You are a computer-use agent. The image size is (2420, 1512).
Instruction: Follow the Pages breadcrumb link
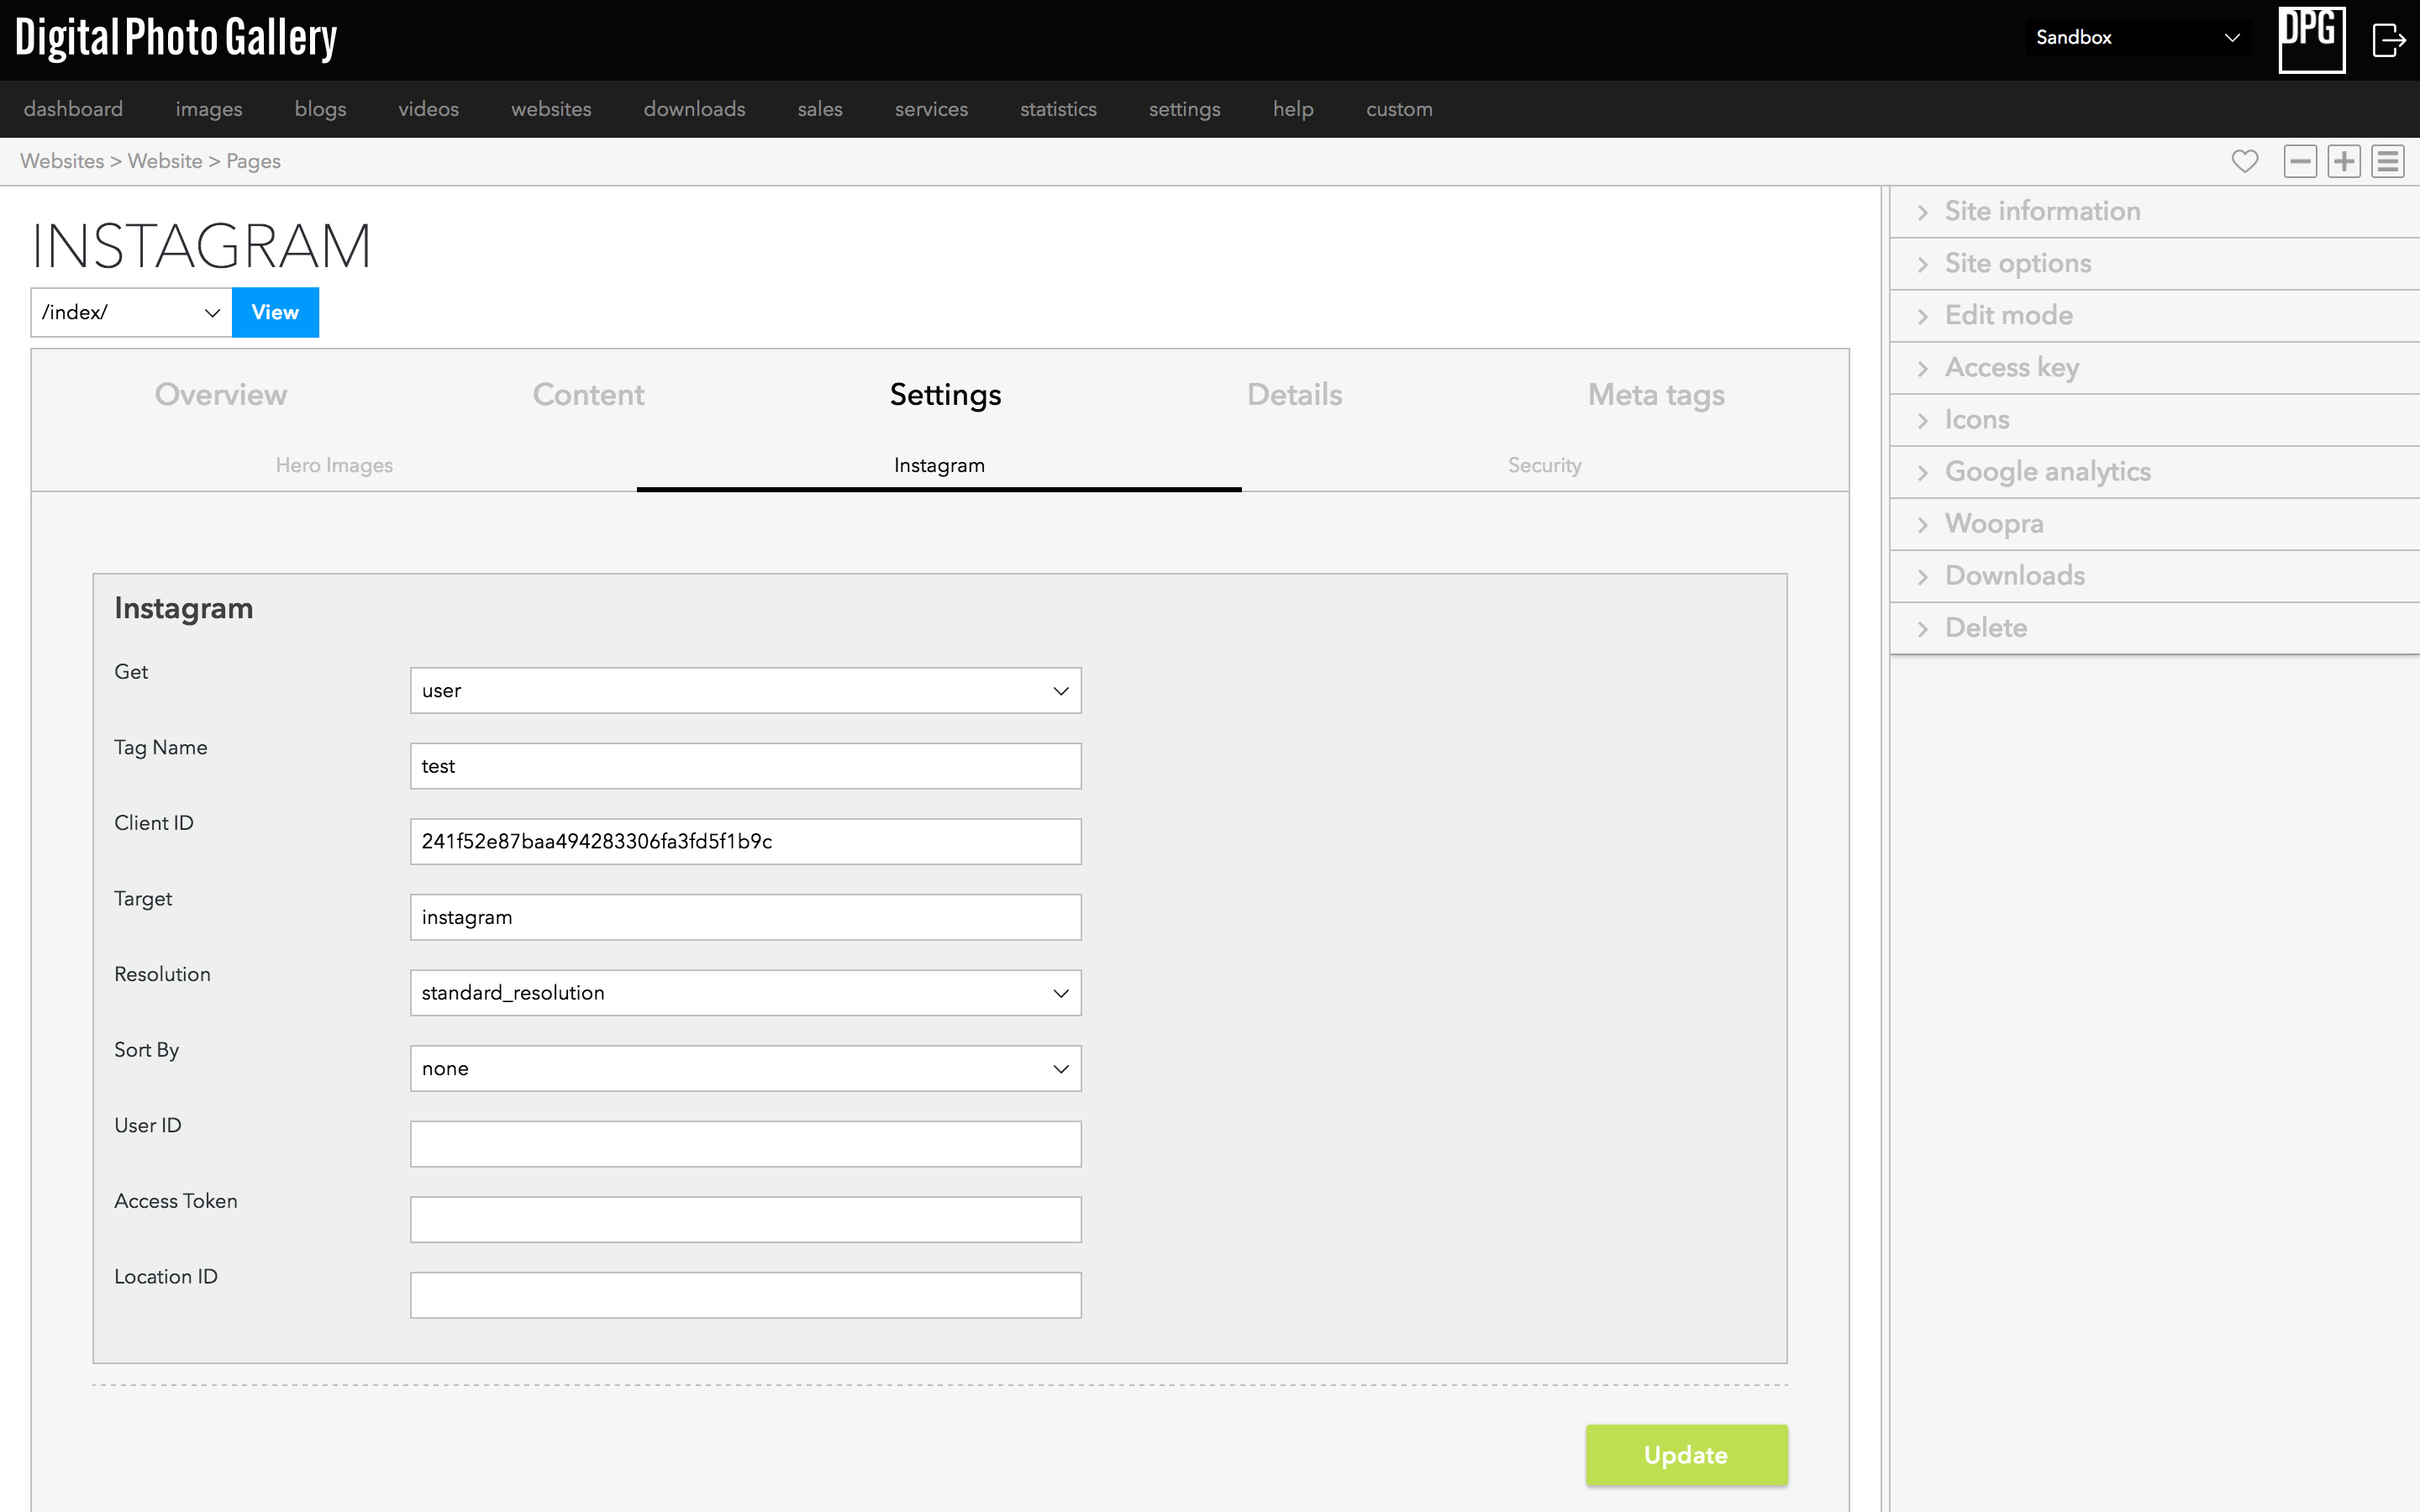coord(253,161)
